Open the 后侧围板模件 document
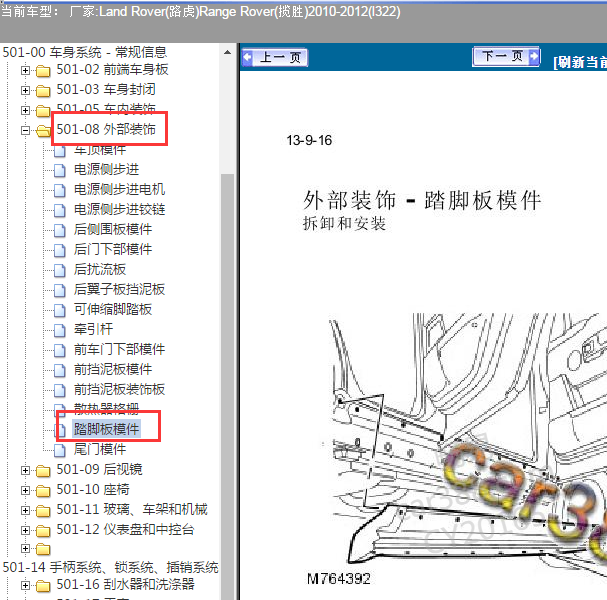The width and height of the screenshot is (607, 600). [113, 230]
